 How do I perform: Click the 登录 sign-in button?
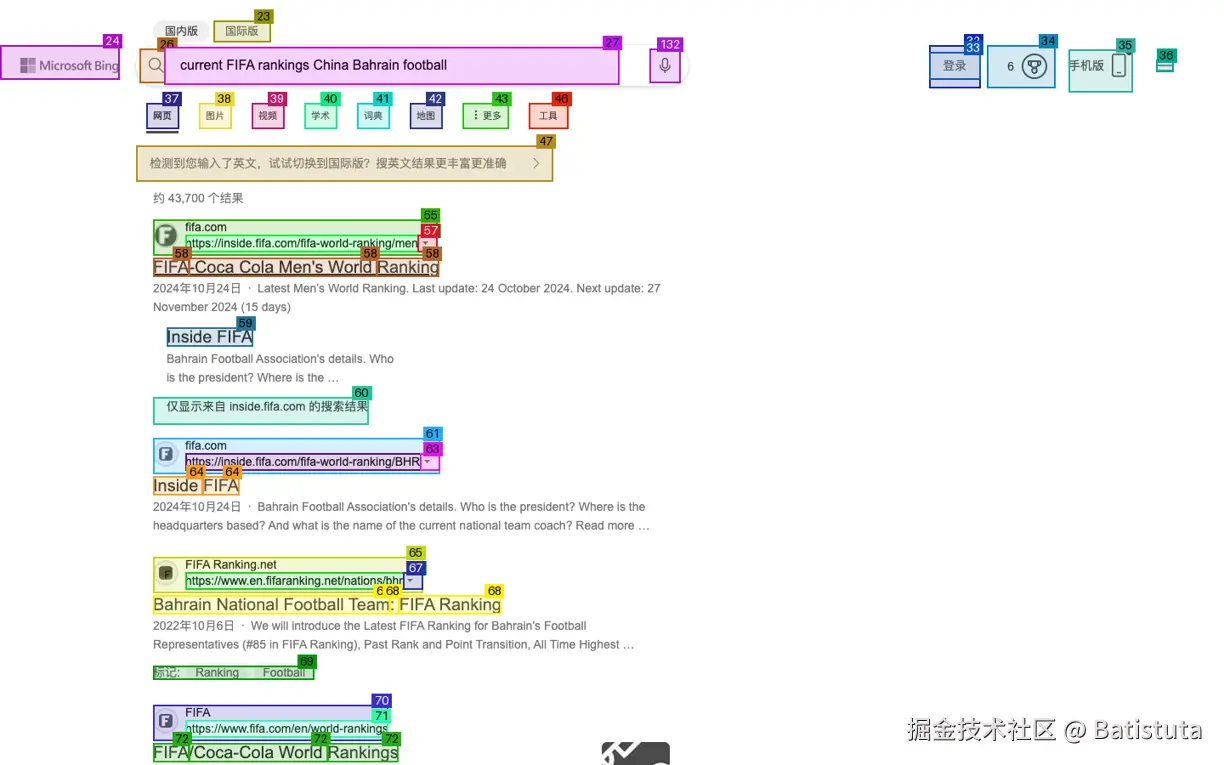pos(955,66)
